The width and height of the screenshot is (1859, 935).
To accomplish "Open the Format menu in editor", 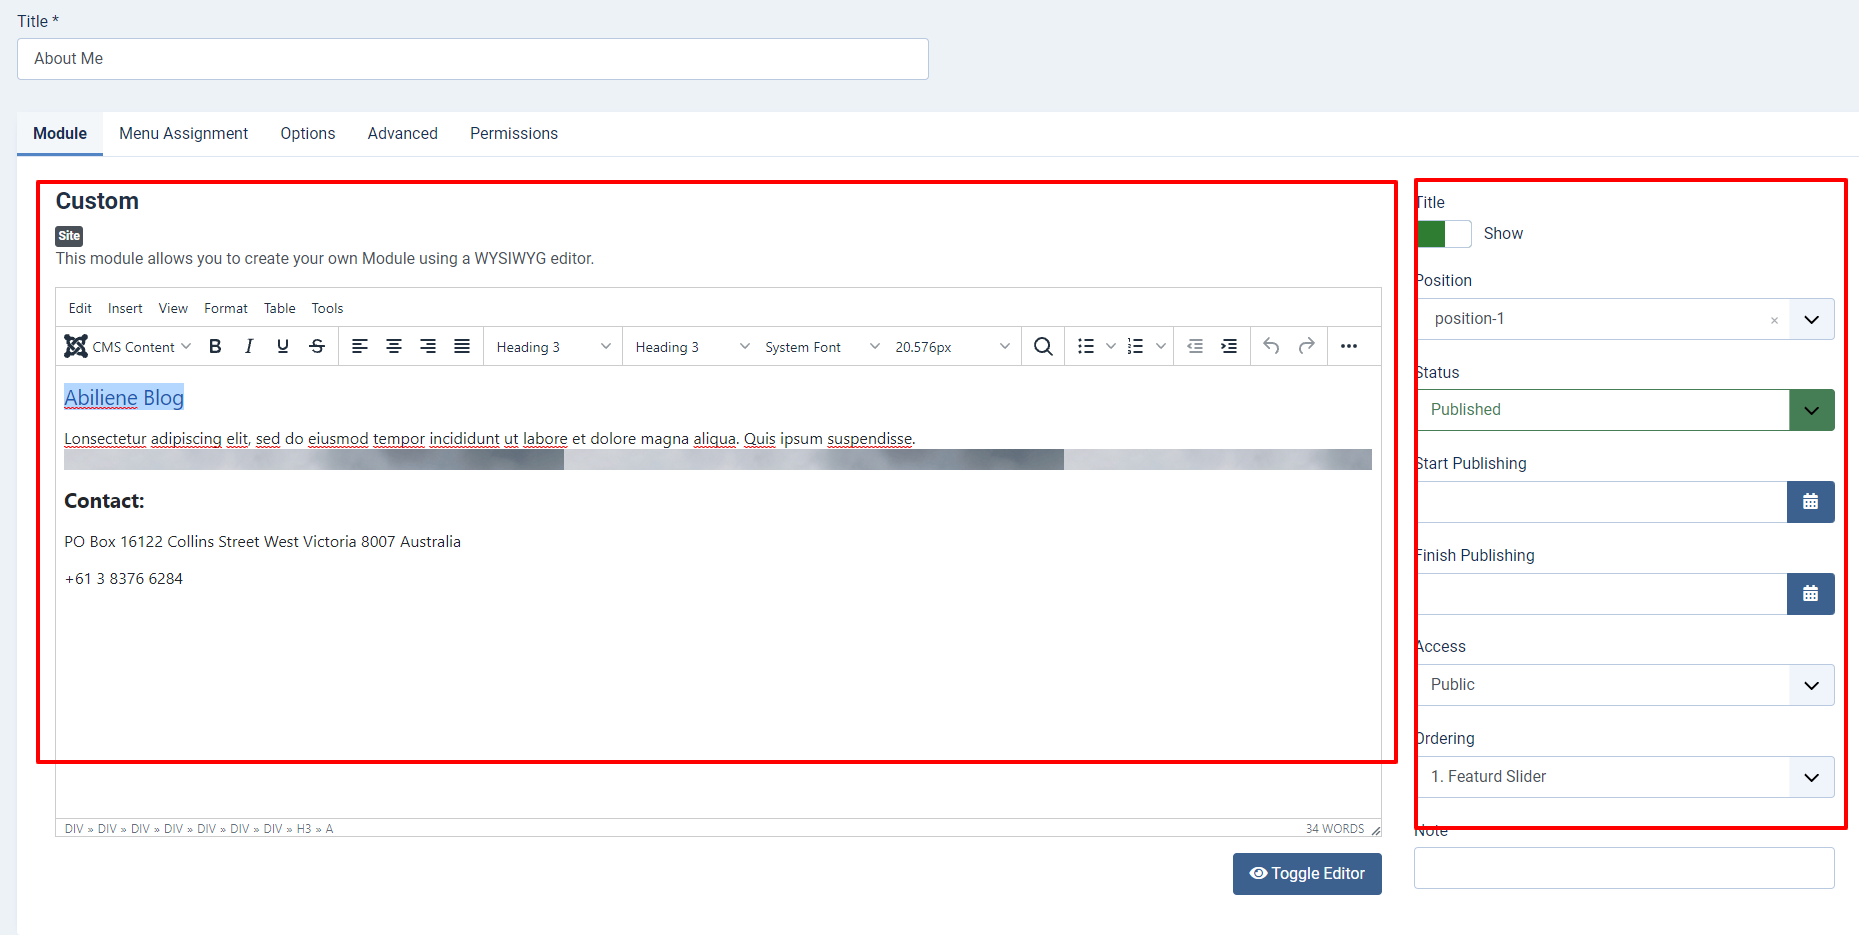I will (x=225, y=309).
